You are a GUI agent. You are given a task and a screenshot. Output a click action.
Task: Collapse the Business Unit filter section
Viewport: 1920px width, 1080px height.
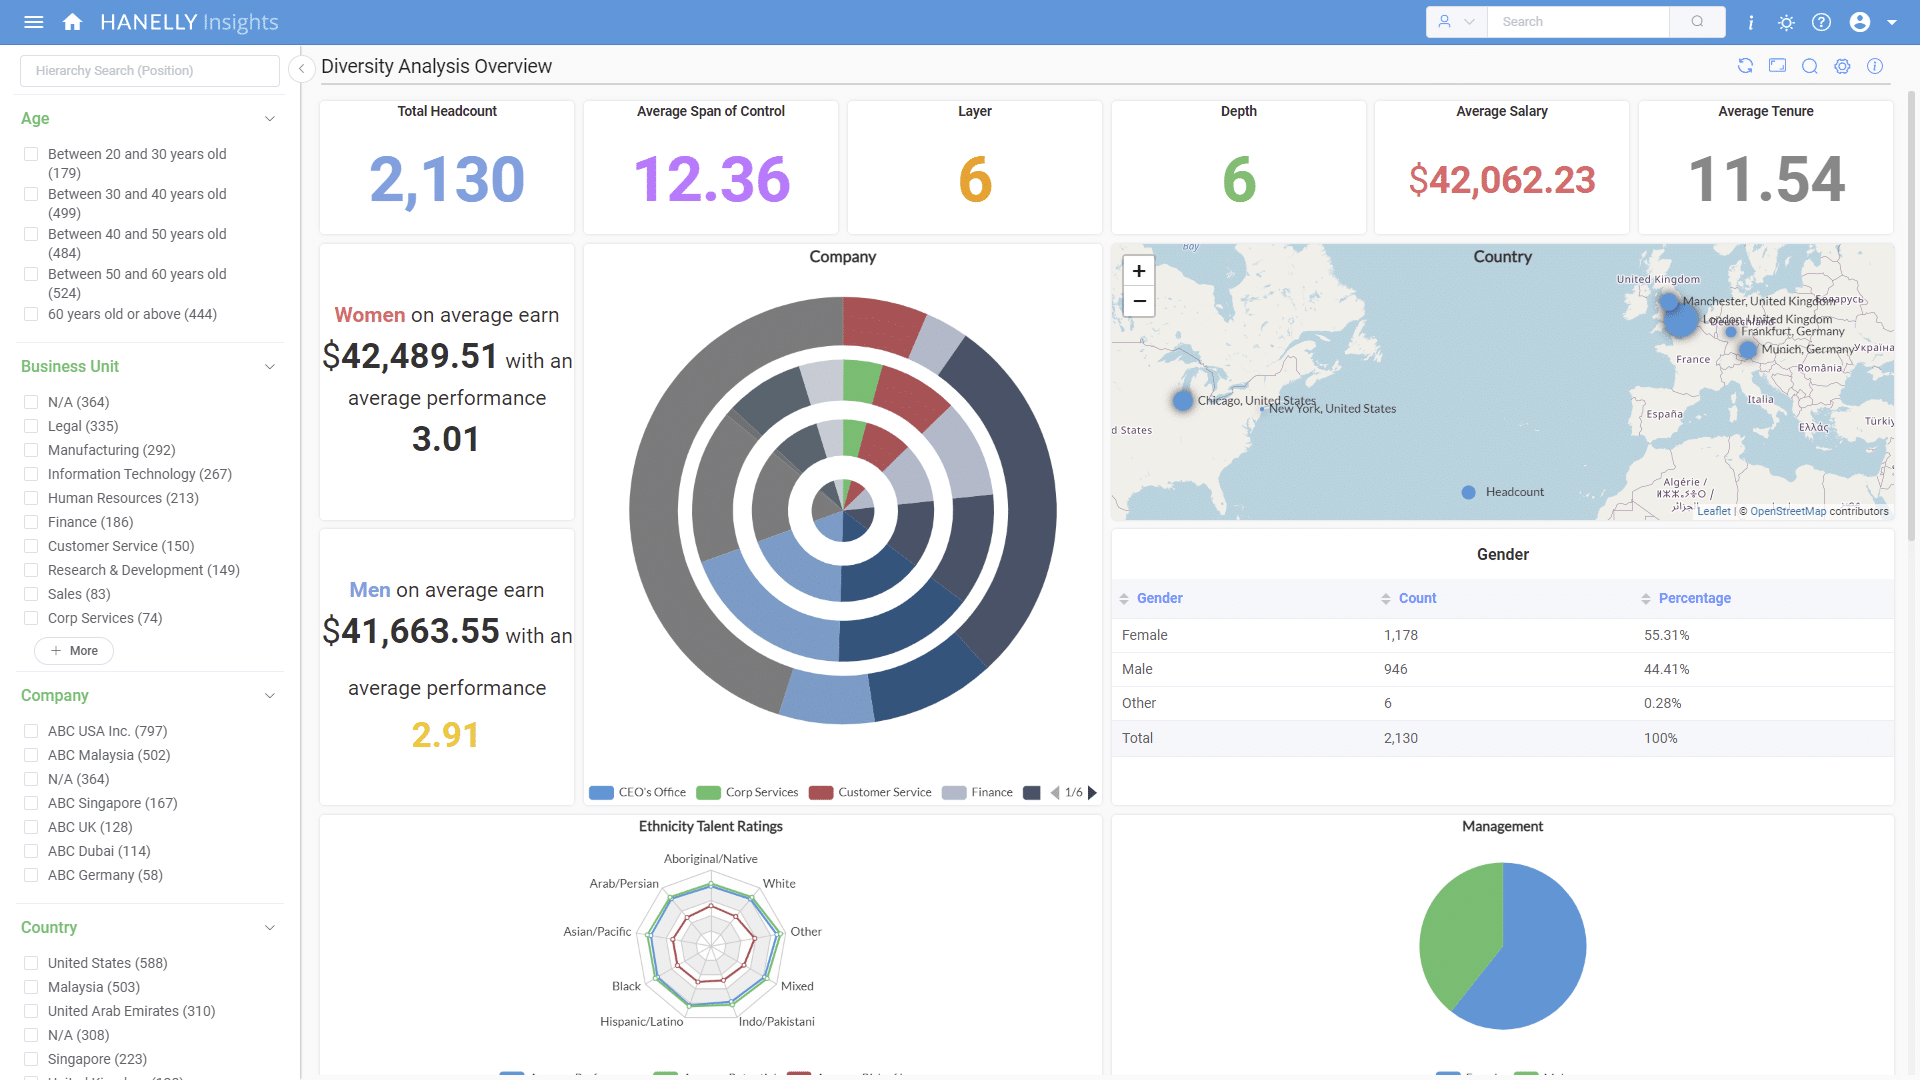pyautogui.click(x=269, y=366)
